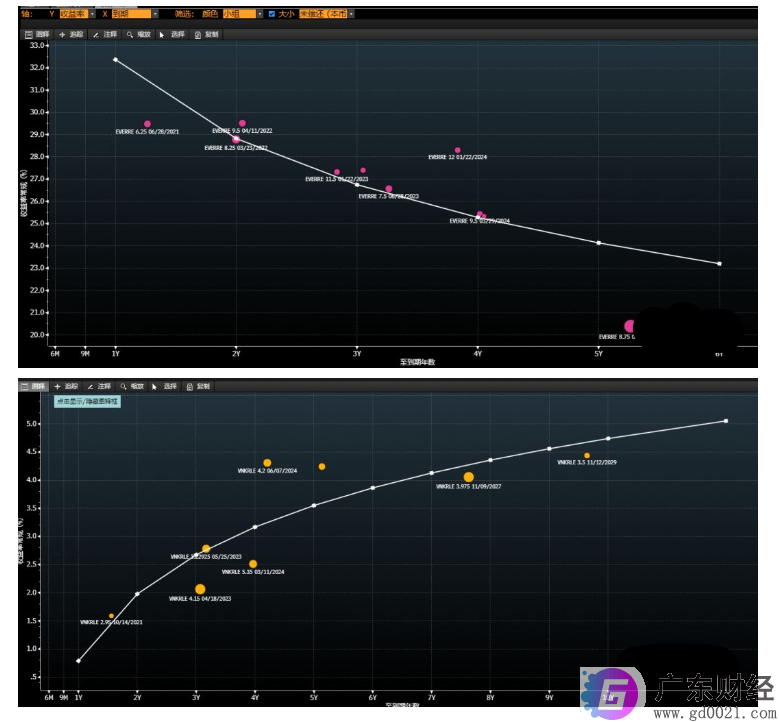Toggle the highlighted 图释 legend button in VNKRLE chart
The width and height of the screenshot is (779, 722).
(x=33, y=386)
